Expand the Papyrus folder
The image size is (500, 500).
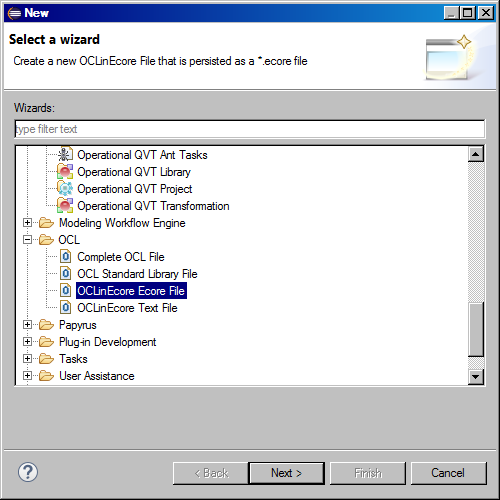click(28, 325)
